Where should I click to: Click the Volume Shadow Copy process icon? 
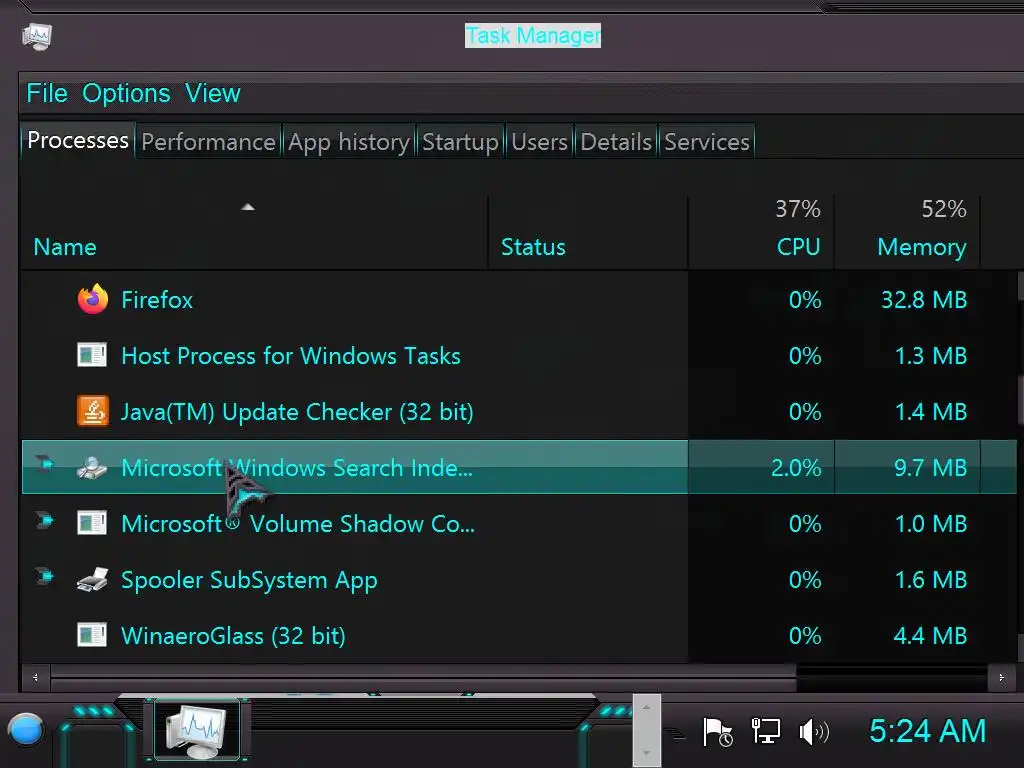pyautogui.click(x=91, y=523)
